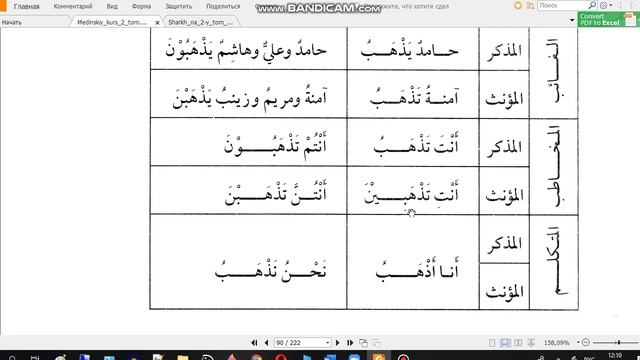Click the previous view icon beside page navigation
Image resolution: width=640 pixels, height=360 pixels.
[363, 343]
